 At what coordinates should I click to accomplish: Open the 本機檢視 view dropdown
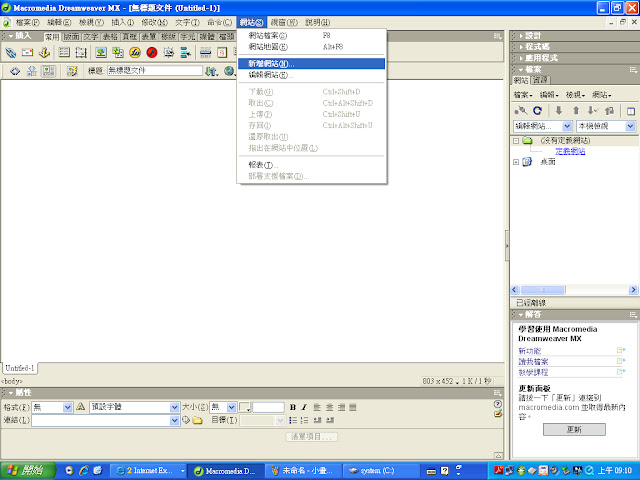[630, 126]
